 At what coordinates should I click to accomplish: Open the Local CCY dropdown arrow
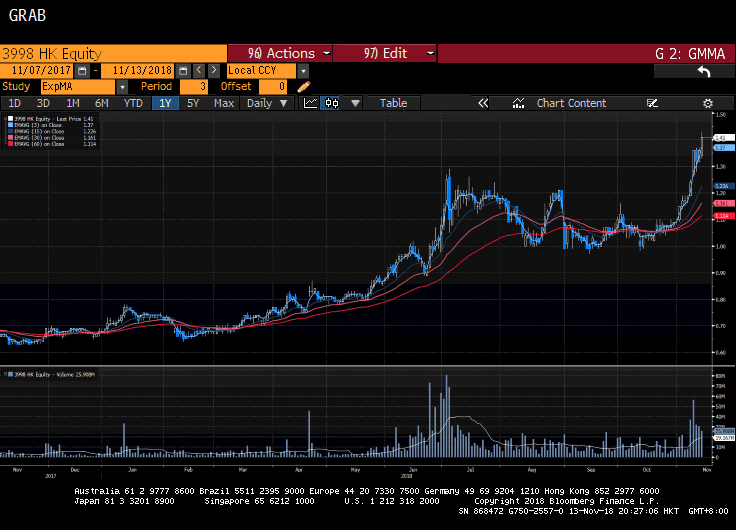click(x=303, y=71)
